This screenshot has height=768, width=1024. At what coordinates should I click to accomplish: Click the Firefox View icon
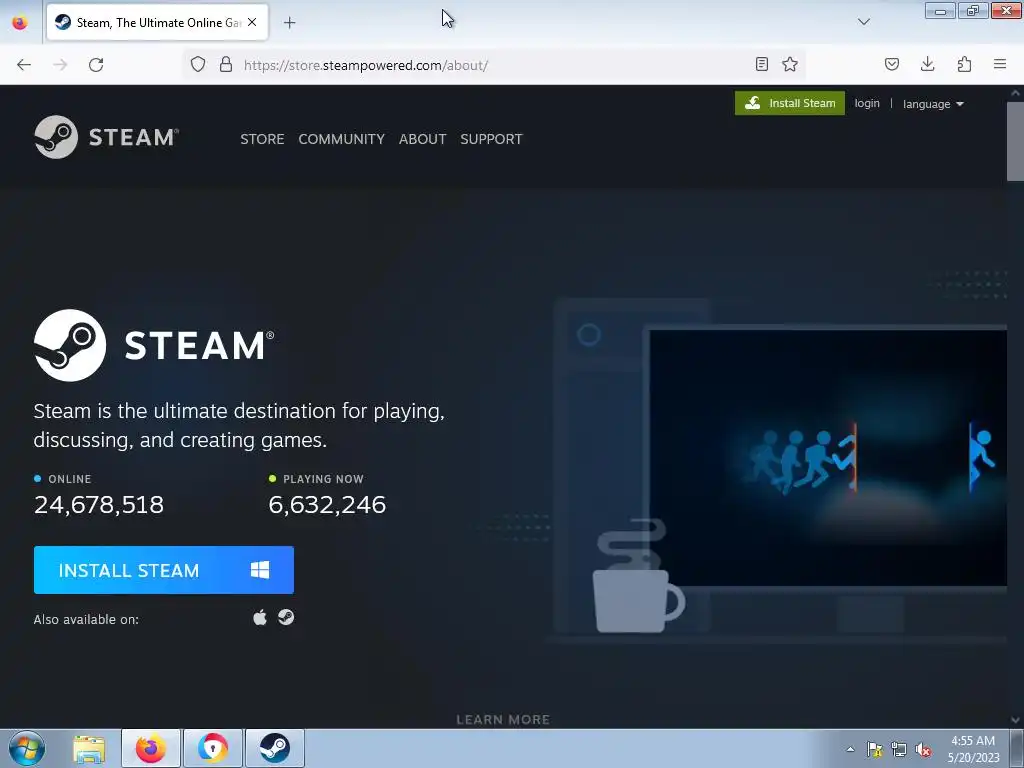coord(20,23)
